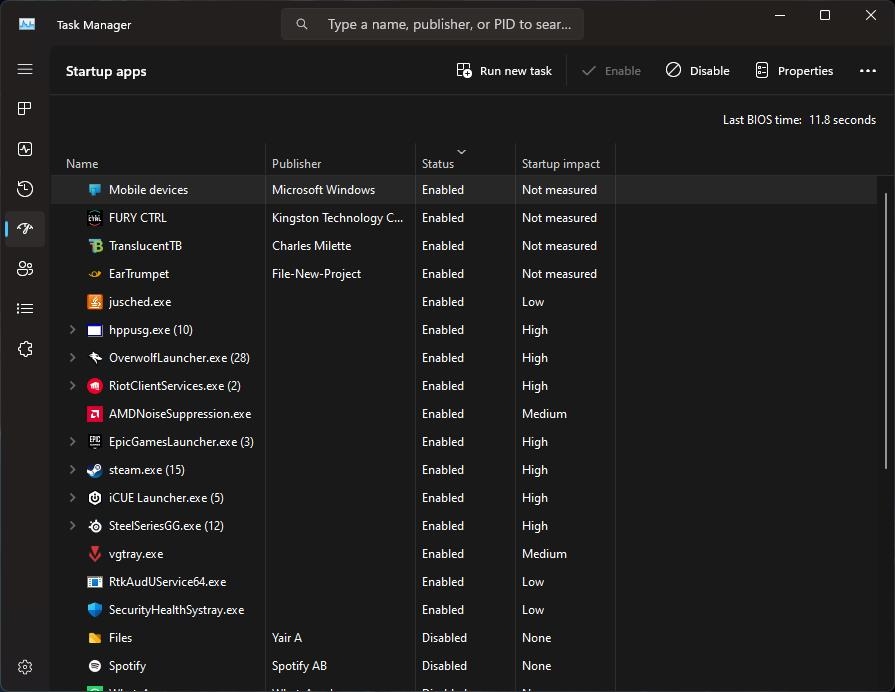This screenshot has height=692, width=895.
Task: Open Users page in sidebar
Action: pos(25,268)
